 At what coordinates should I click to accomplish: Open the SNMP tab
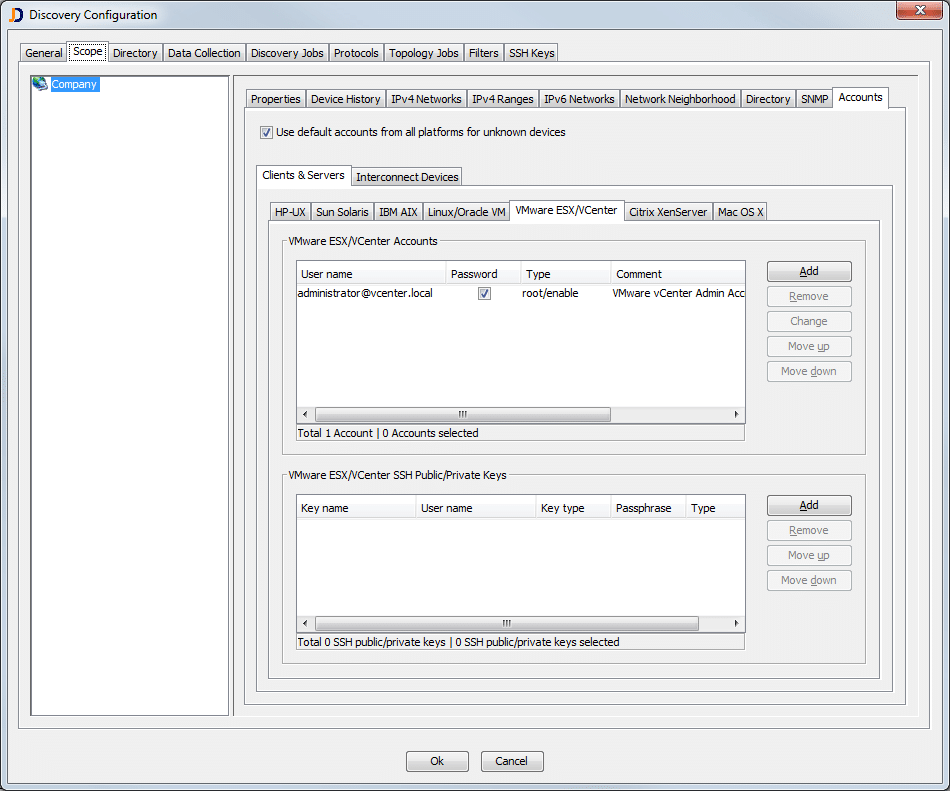point(813,99)
